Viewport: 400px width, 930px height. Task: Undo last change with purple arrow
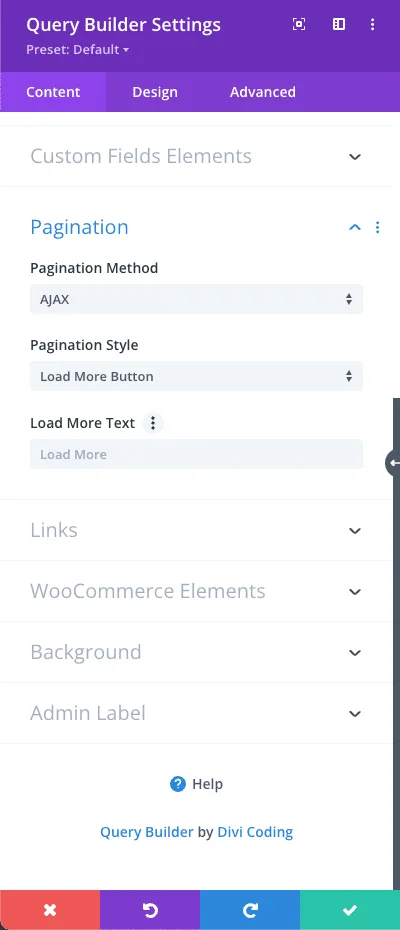[x=150, y=910]
